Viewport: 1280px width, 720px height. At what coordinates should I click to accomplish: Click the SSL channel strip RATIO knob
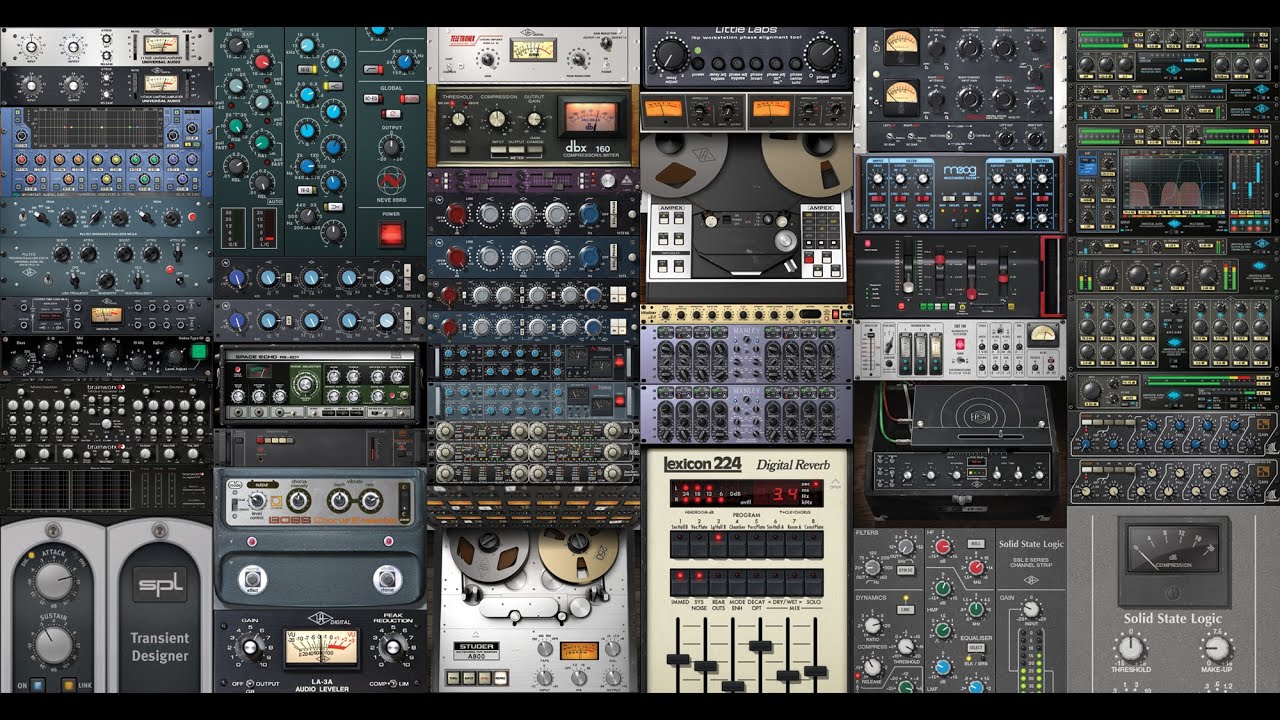click(x=872, y=625)
